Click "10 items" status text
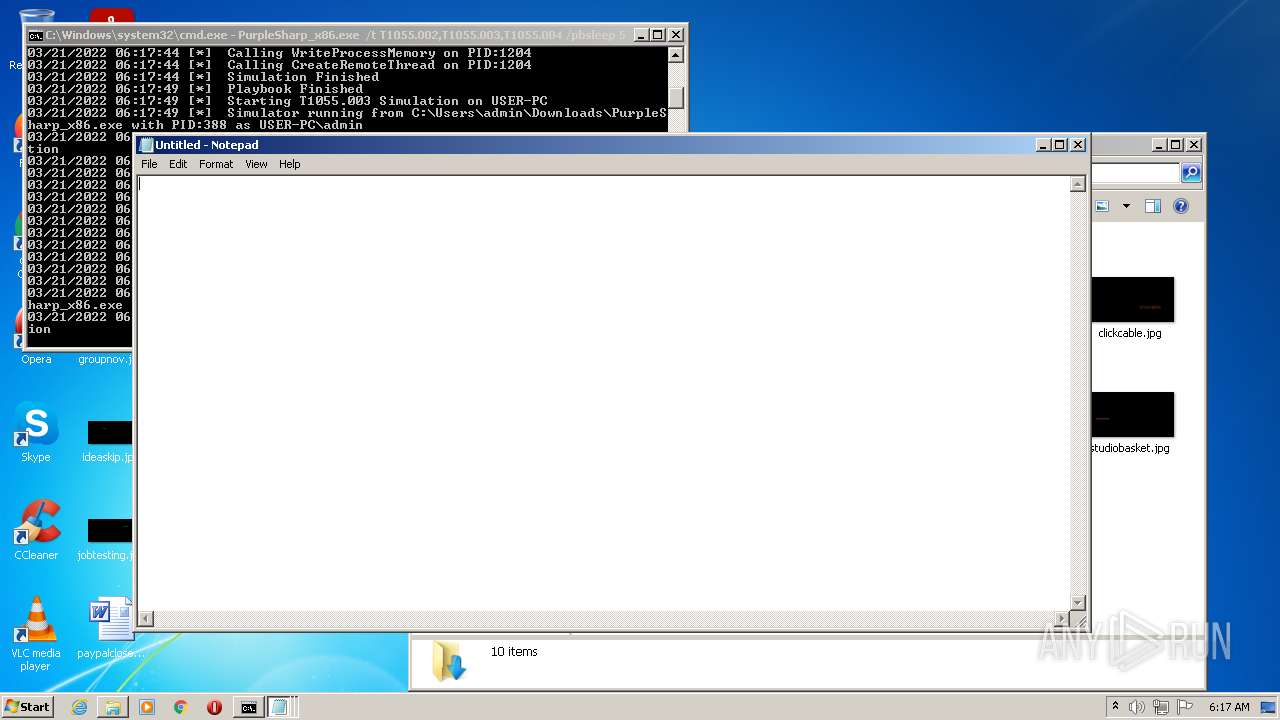 [514, 651]
